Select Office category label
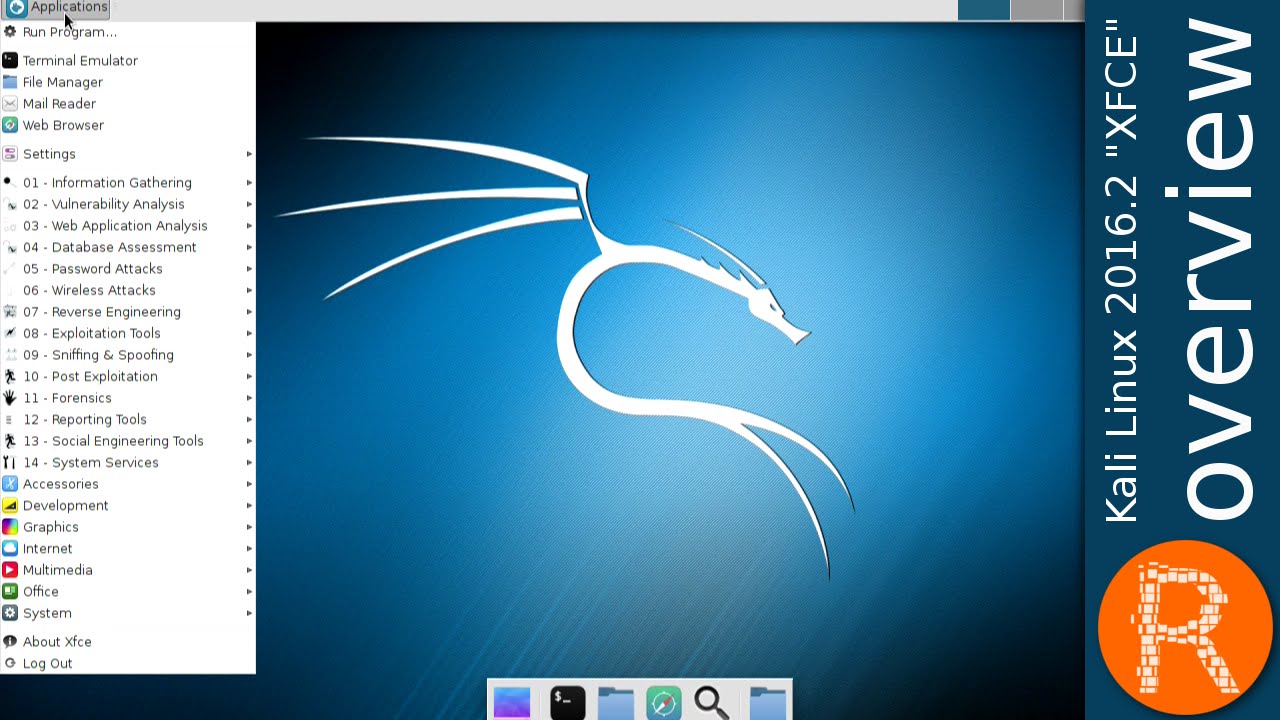This screenshot has width=1280, height=720. [x=40, y=591]
